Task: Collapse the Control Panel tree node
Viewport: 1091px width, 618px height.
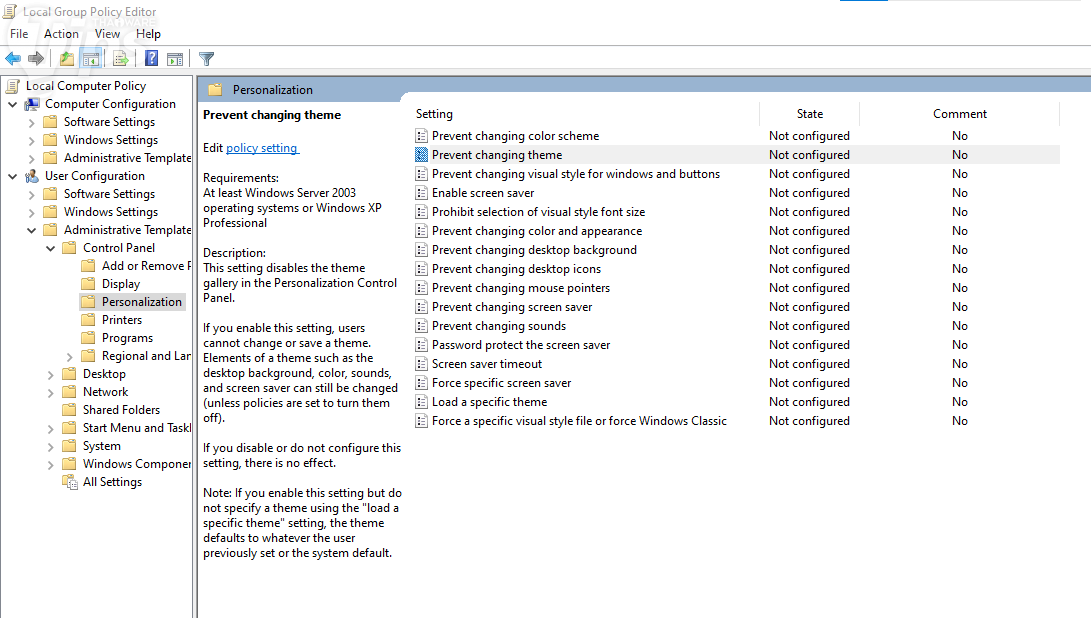Action: 51,248
